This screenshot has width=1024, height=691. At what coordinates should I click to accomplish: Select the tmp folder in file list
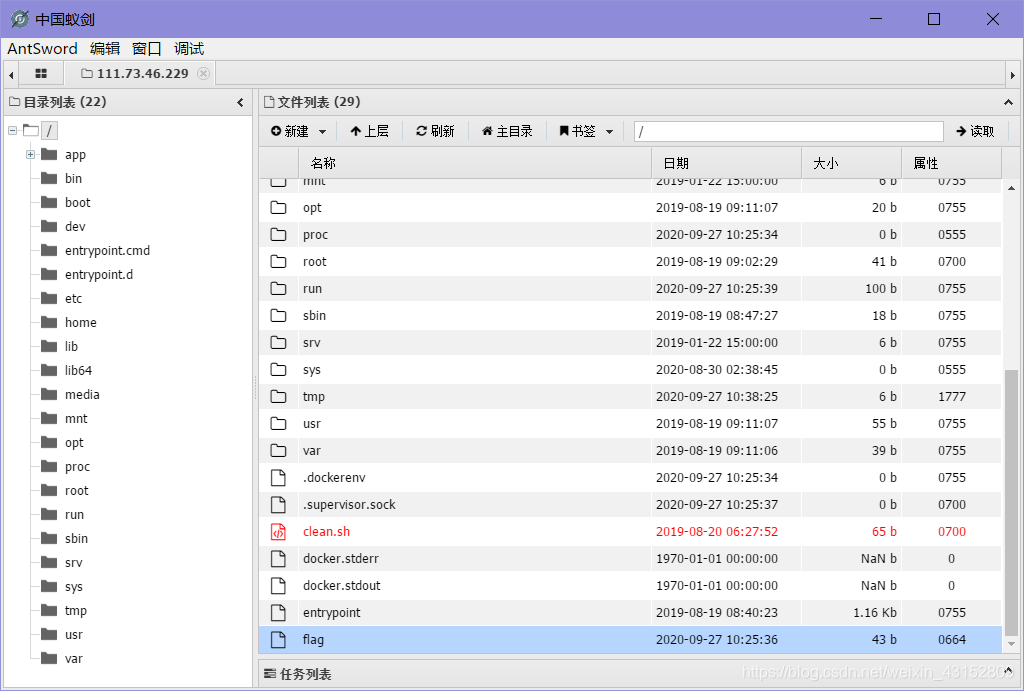[313, 396]
